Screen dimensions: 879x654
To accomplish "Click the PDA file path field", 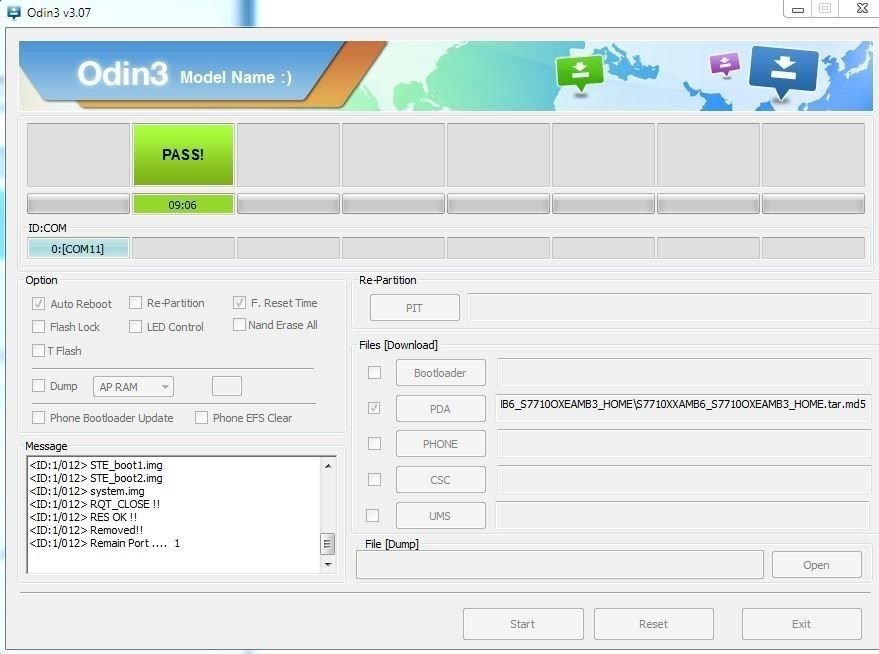I will 683,408.
